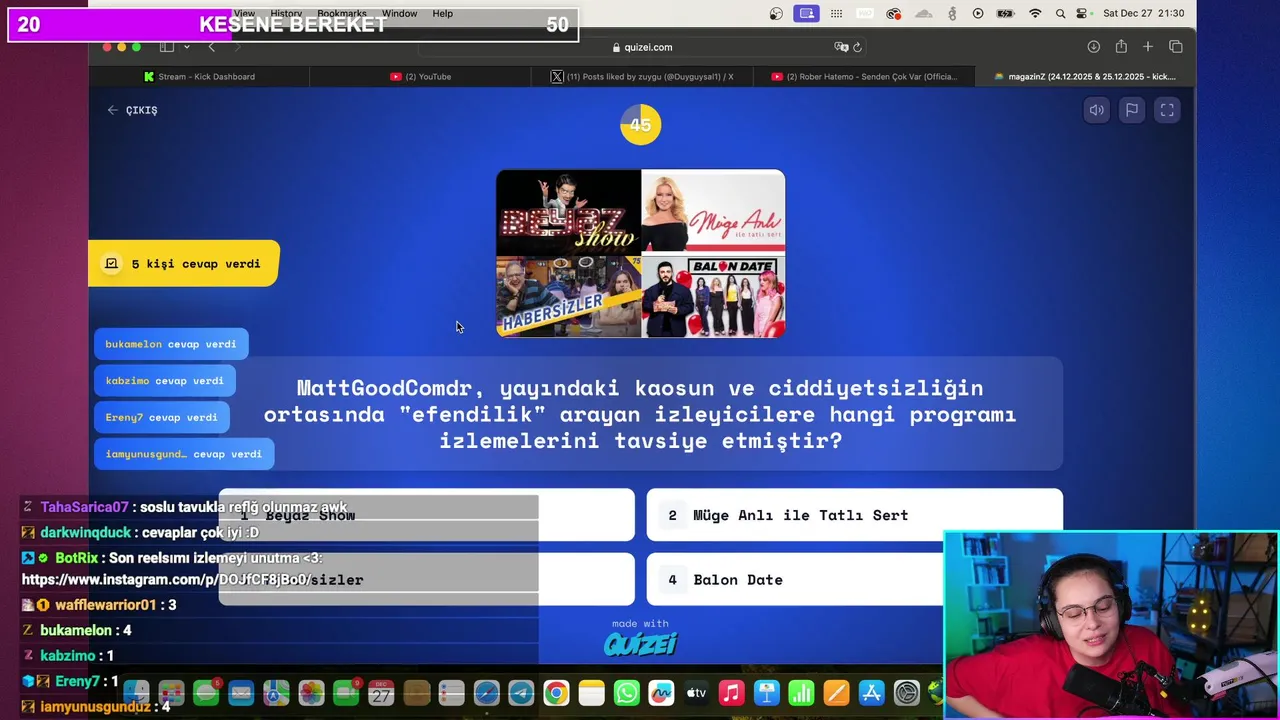Mute the quiz sound with speaker icon
The image size is (1280, 720).
point(1097,110)
